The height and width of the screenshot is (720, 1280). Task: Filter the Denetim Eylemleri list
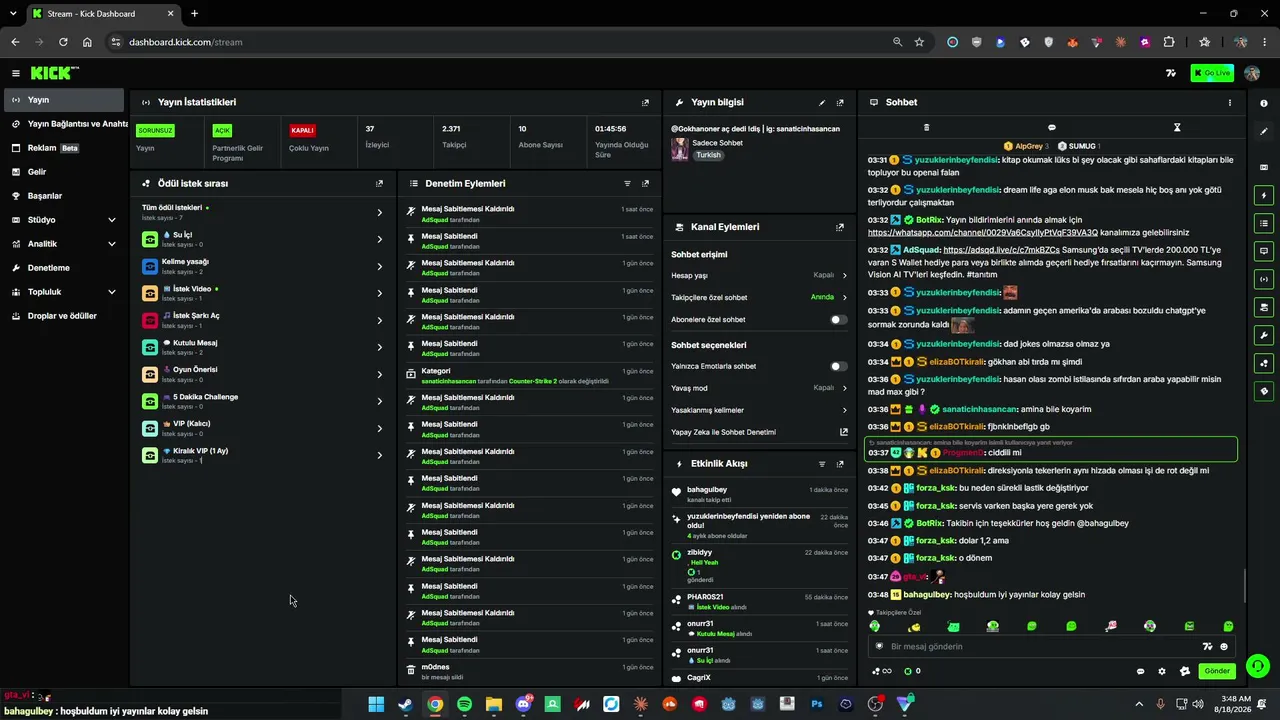pos(627,184)
